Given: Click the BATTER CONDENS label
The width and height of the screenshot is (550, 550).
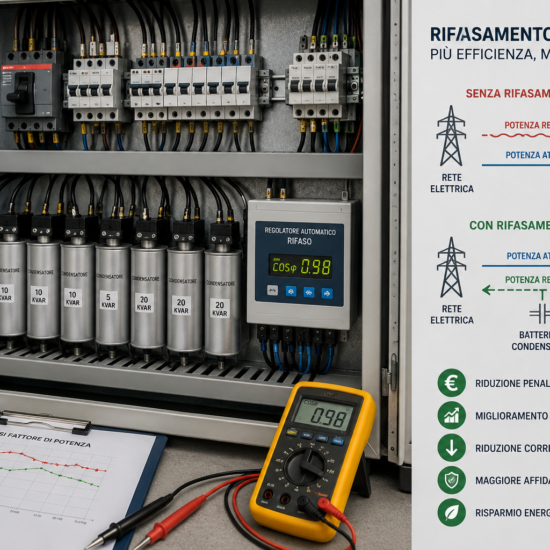Looking at the screenshot, I should 531,341.
